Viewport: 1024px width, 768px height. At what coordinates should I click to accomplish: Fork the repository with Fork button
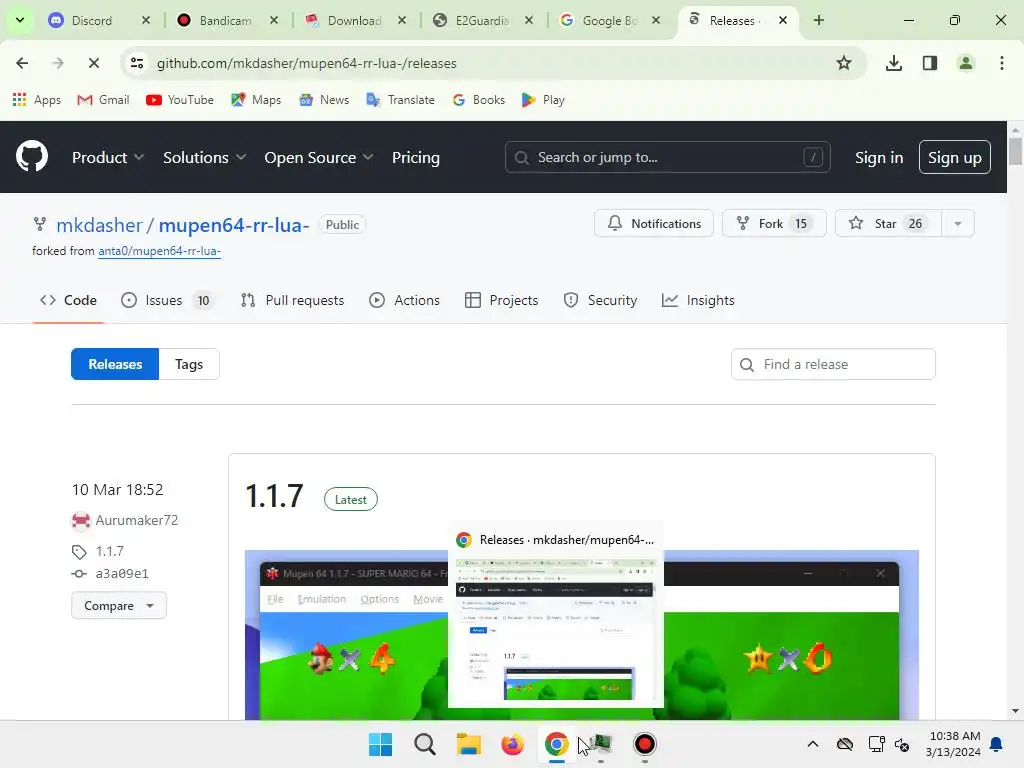click(774, 223)
